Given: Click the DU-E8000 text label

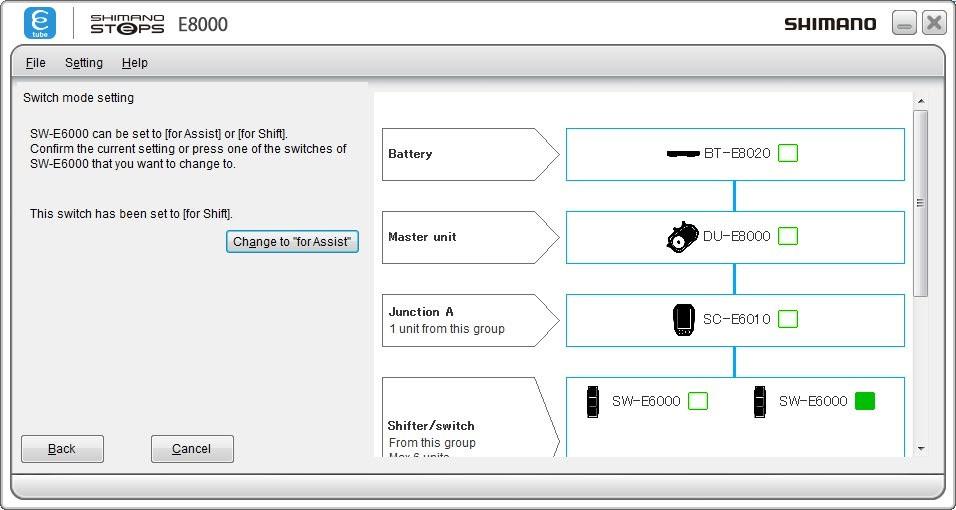Looking at the screenshot, I should click(x=737, y=236).
